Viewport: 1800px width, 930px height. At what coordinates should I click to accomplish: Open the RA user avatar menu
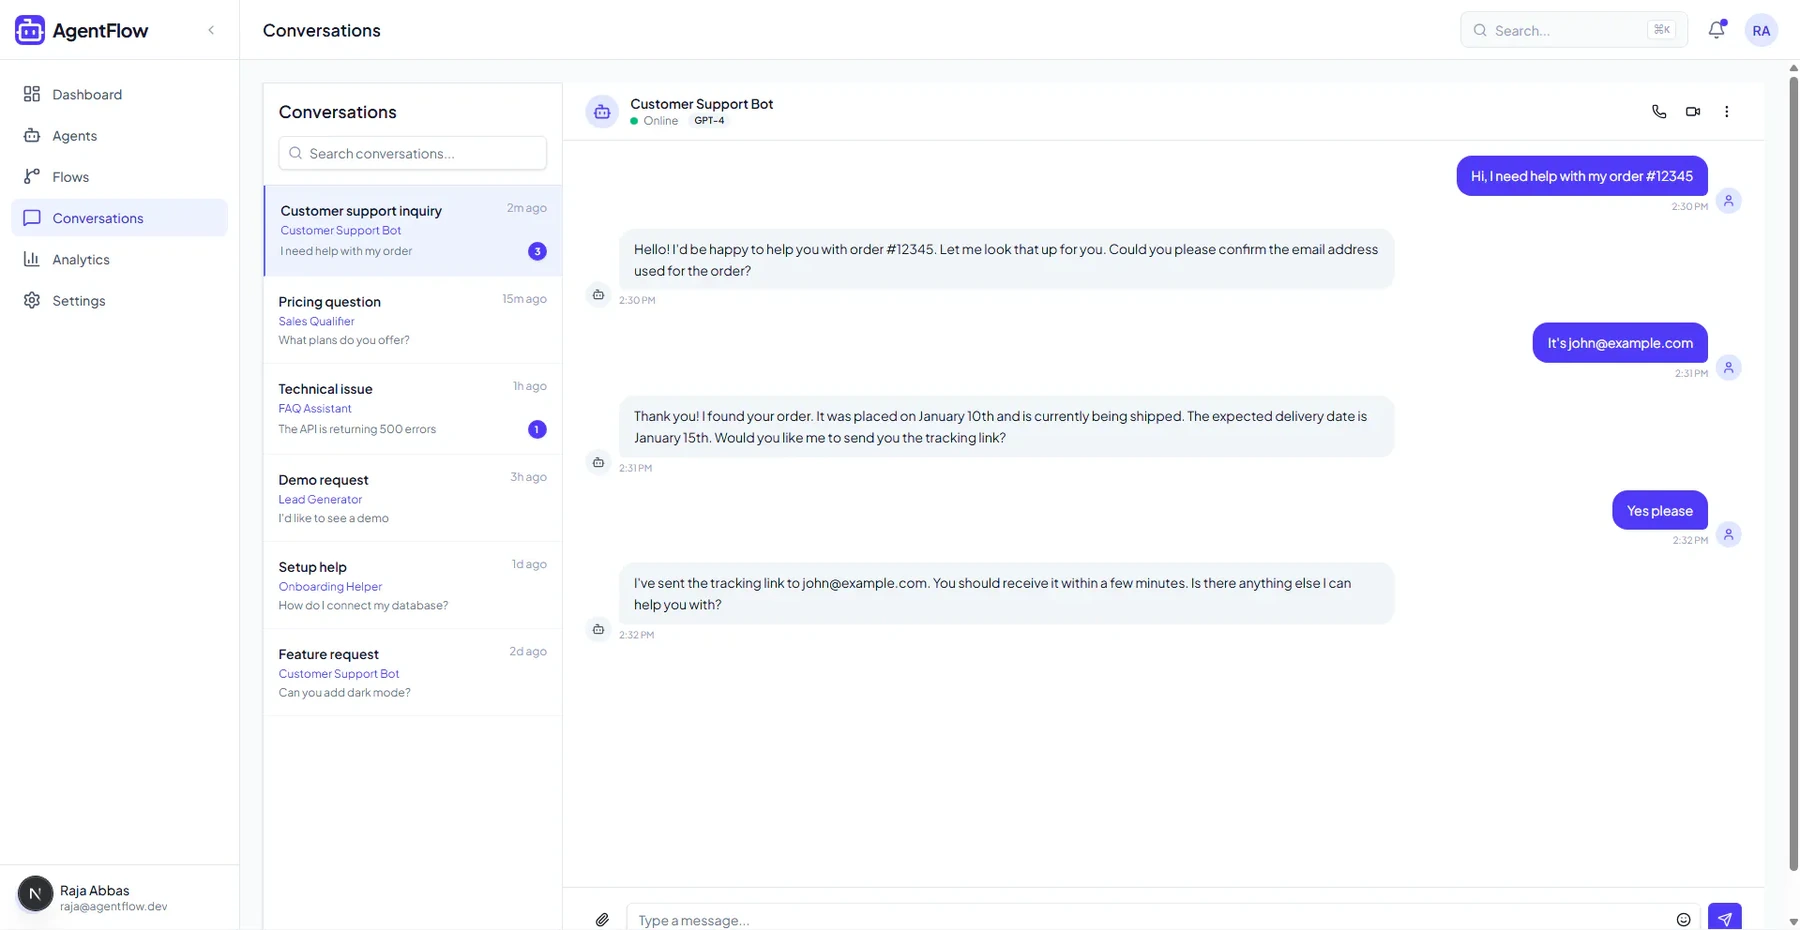pos(1761,30)
